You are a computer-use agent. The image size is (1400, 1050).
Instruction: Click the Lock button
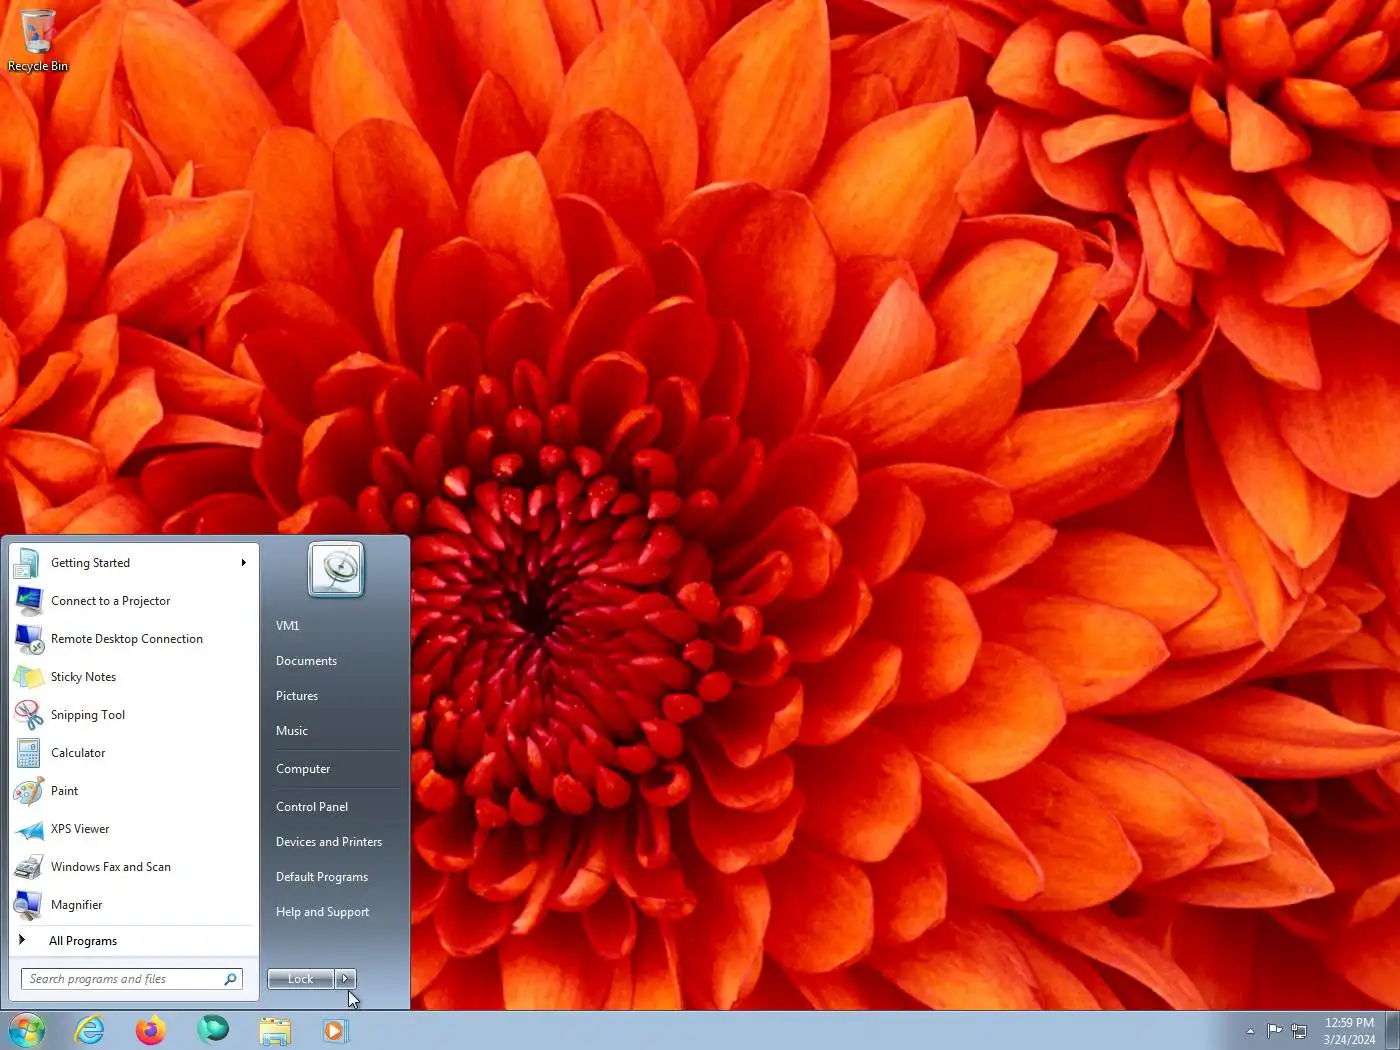click(301, 979)
